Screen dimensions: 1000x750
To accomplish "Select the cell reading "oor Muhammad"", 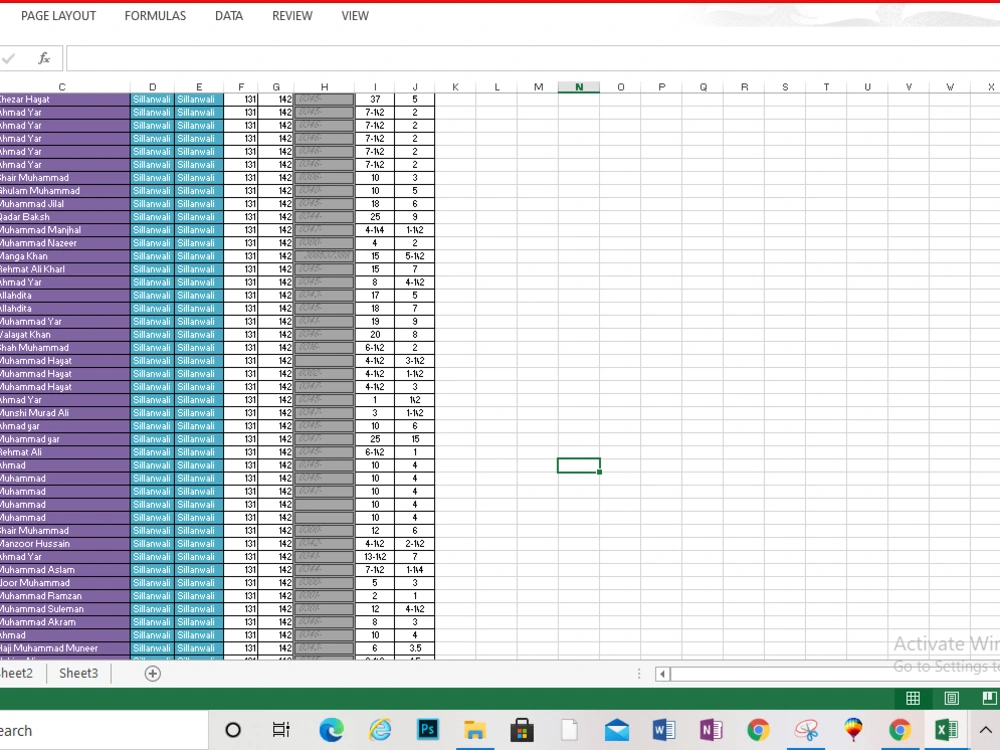I will click(65, 583).
